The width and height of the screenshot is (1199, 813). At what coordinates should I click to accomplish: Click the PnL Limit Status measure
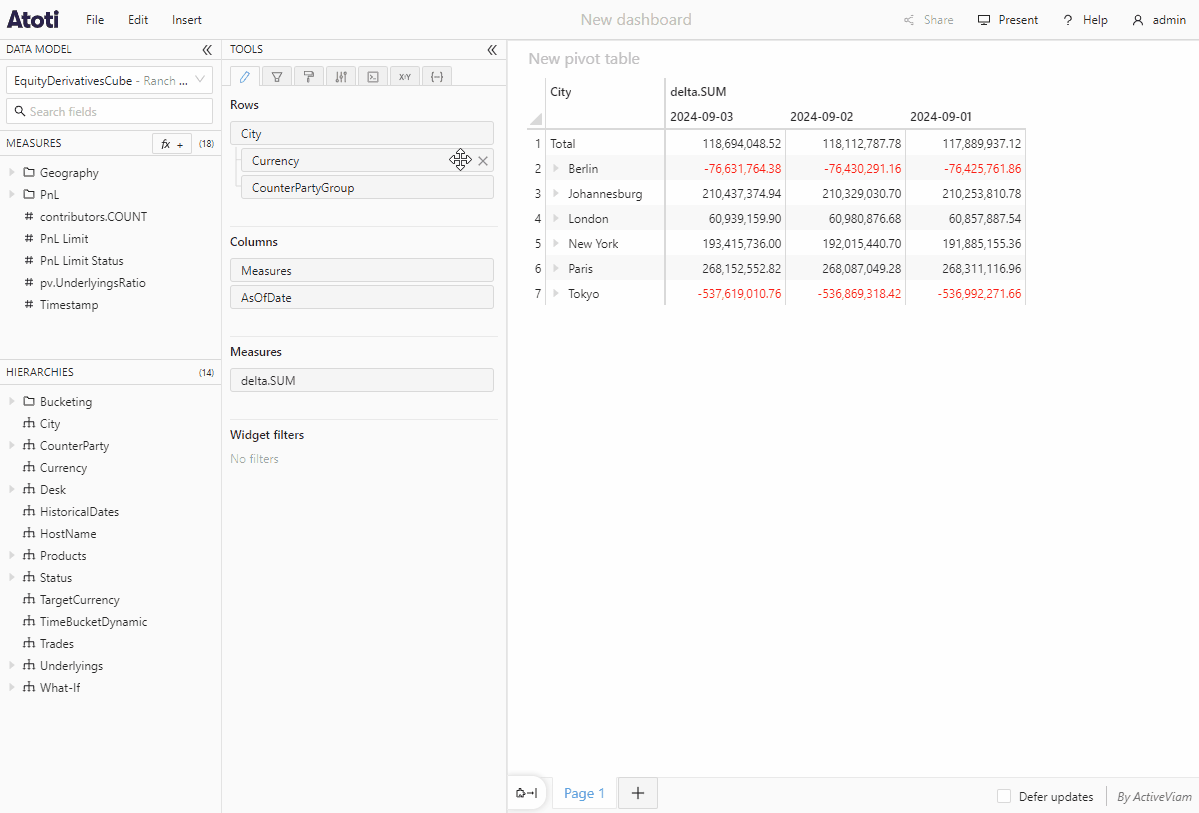[x=82, y=261]
